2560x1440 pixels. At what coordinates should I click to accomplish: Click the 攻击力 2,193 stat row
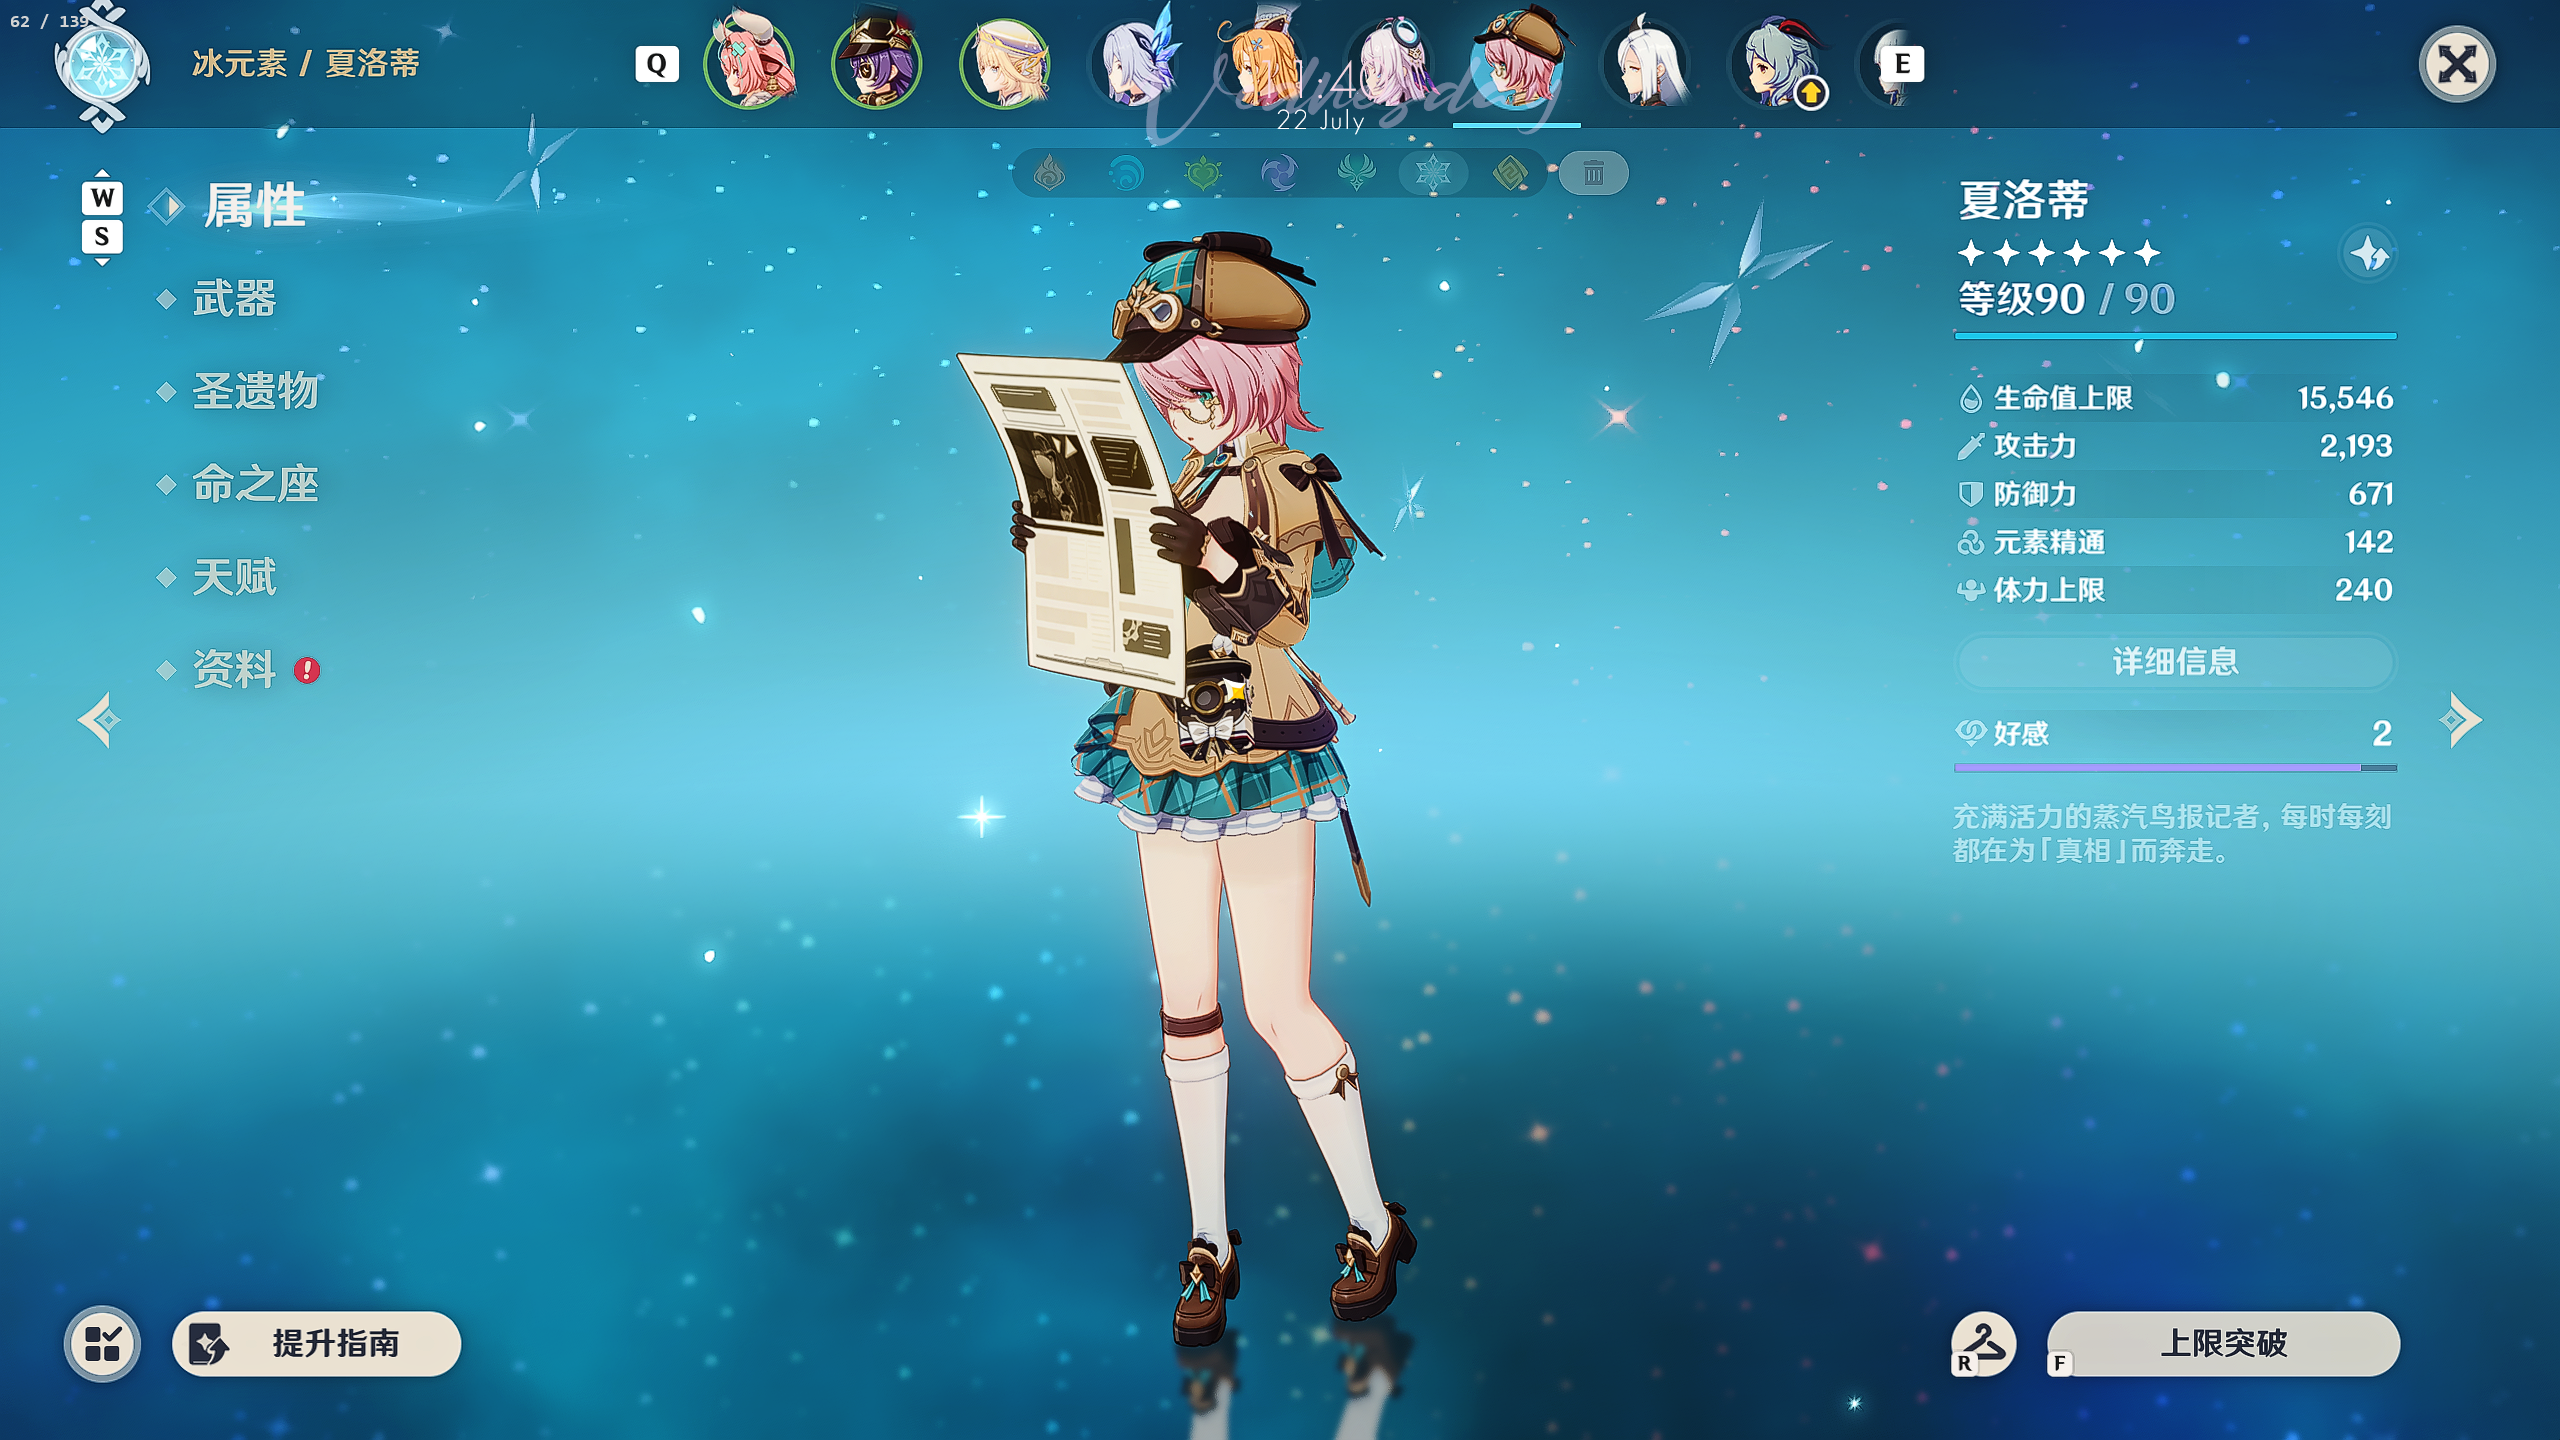pyautogui.click(x=2175, y=446)
